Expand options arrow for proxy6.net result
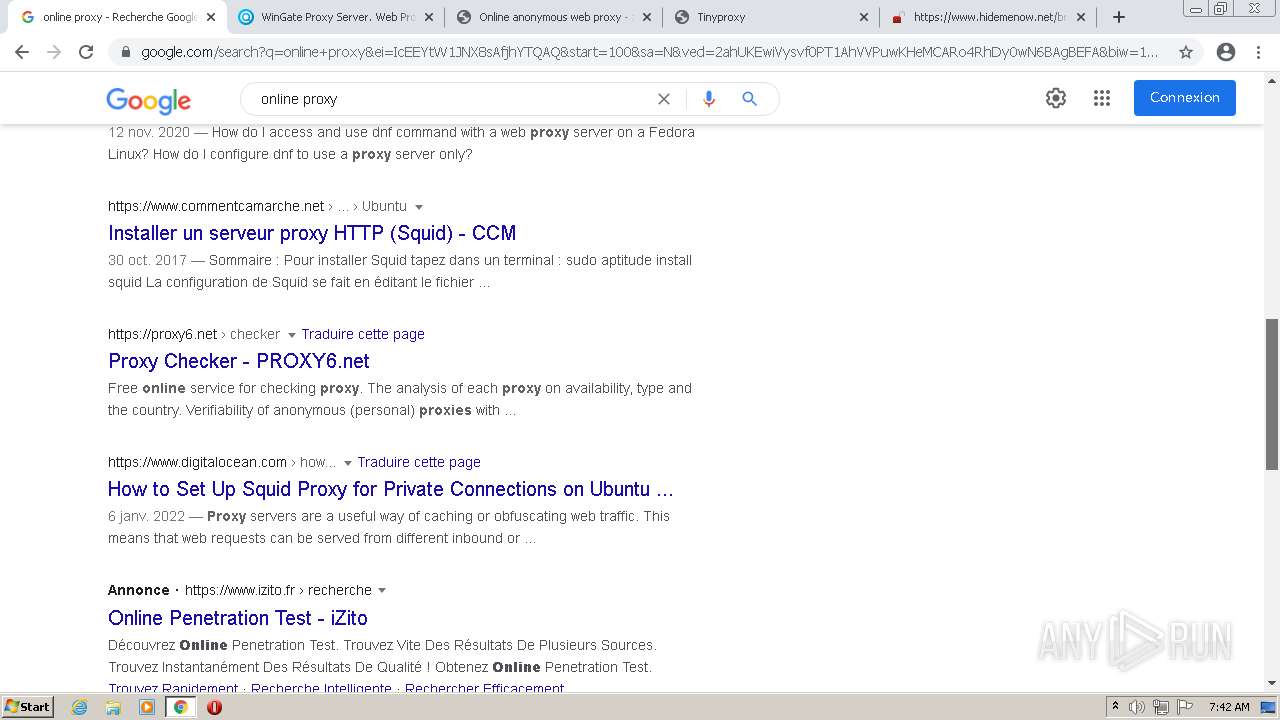 click(x=292, y=335)
